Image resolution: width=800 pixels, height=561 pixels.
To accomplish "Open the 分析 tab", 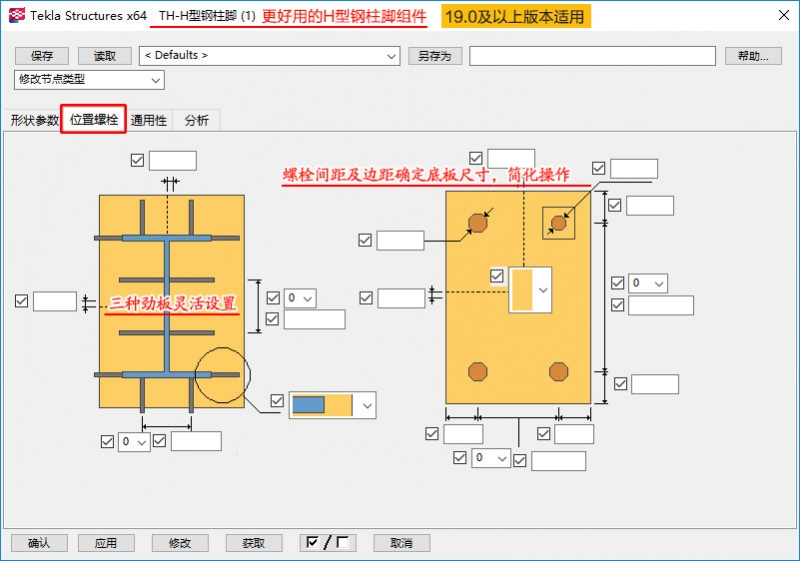I will tap(196, 120).
